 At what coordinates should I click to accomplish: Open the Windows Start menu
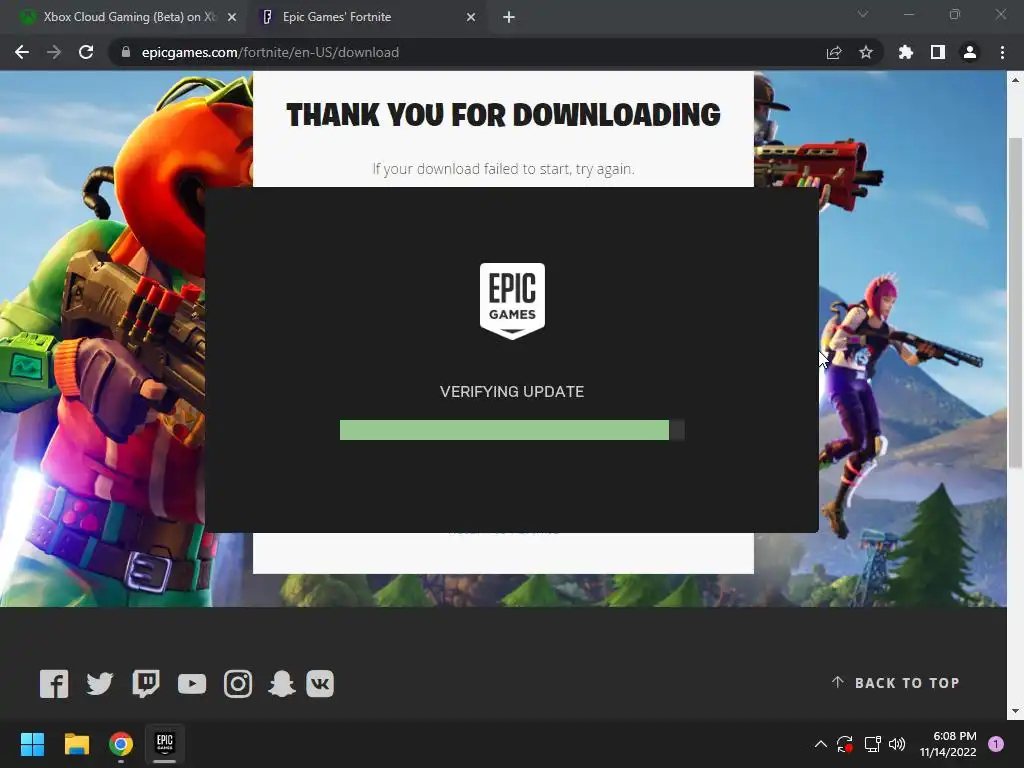[x=32, y=744]
